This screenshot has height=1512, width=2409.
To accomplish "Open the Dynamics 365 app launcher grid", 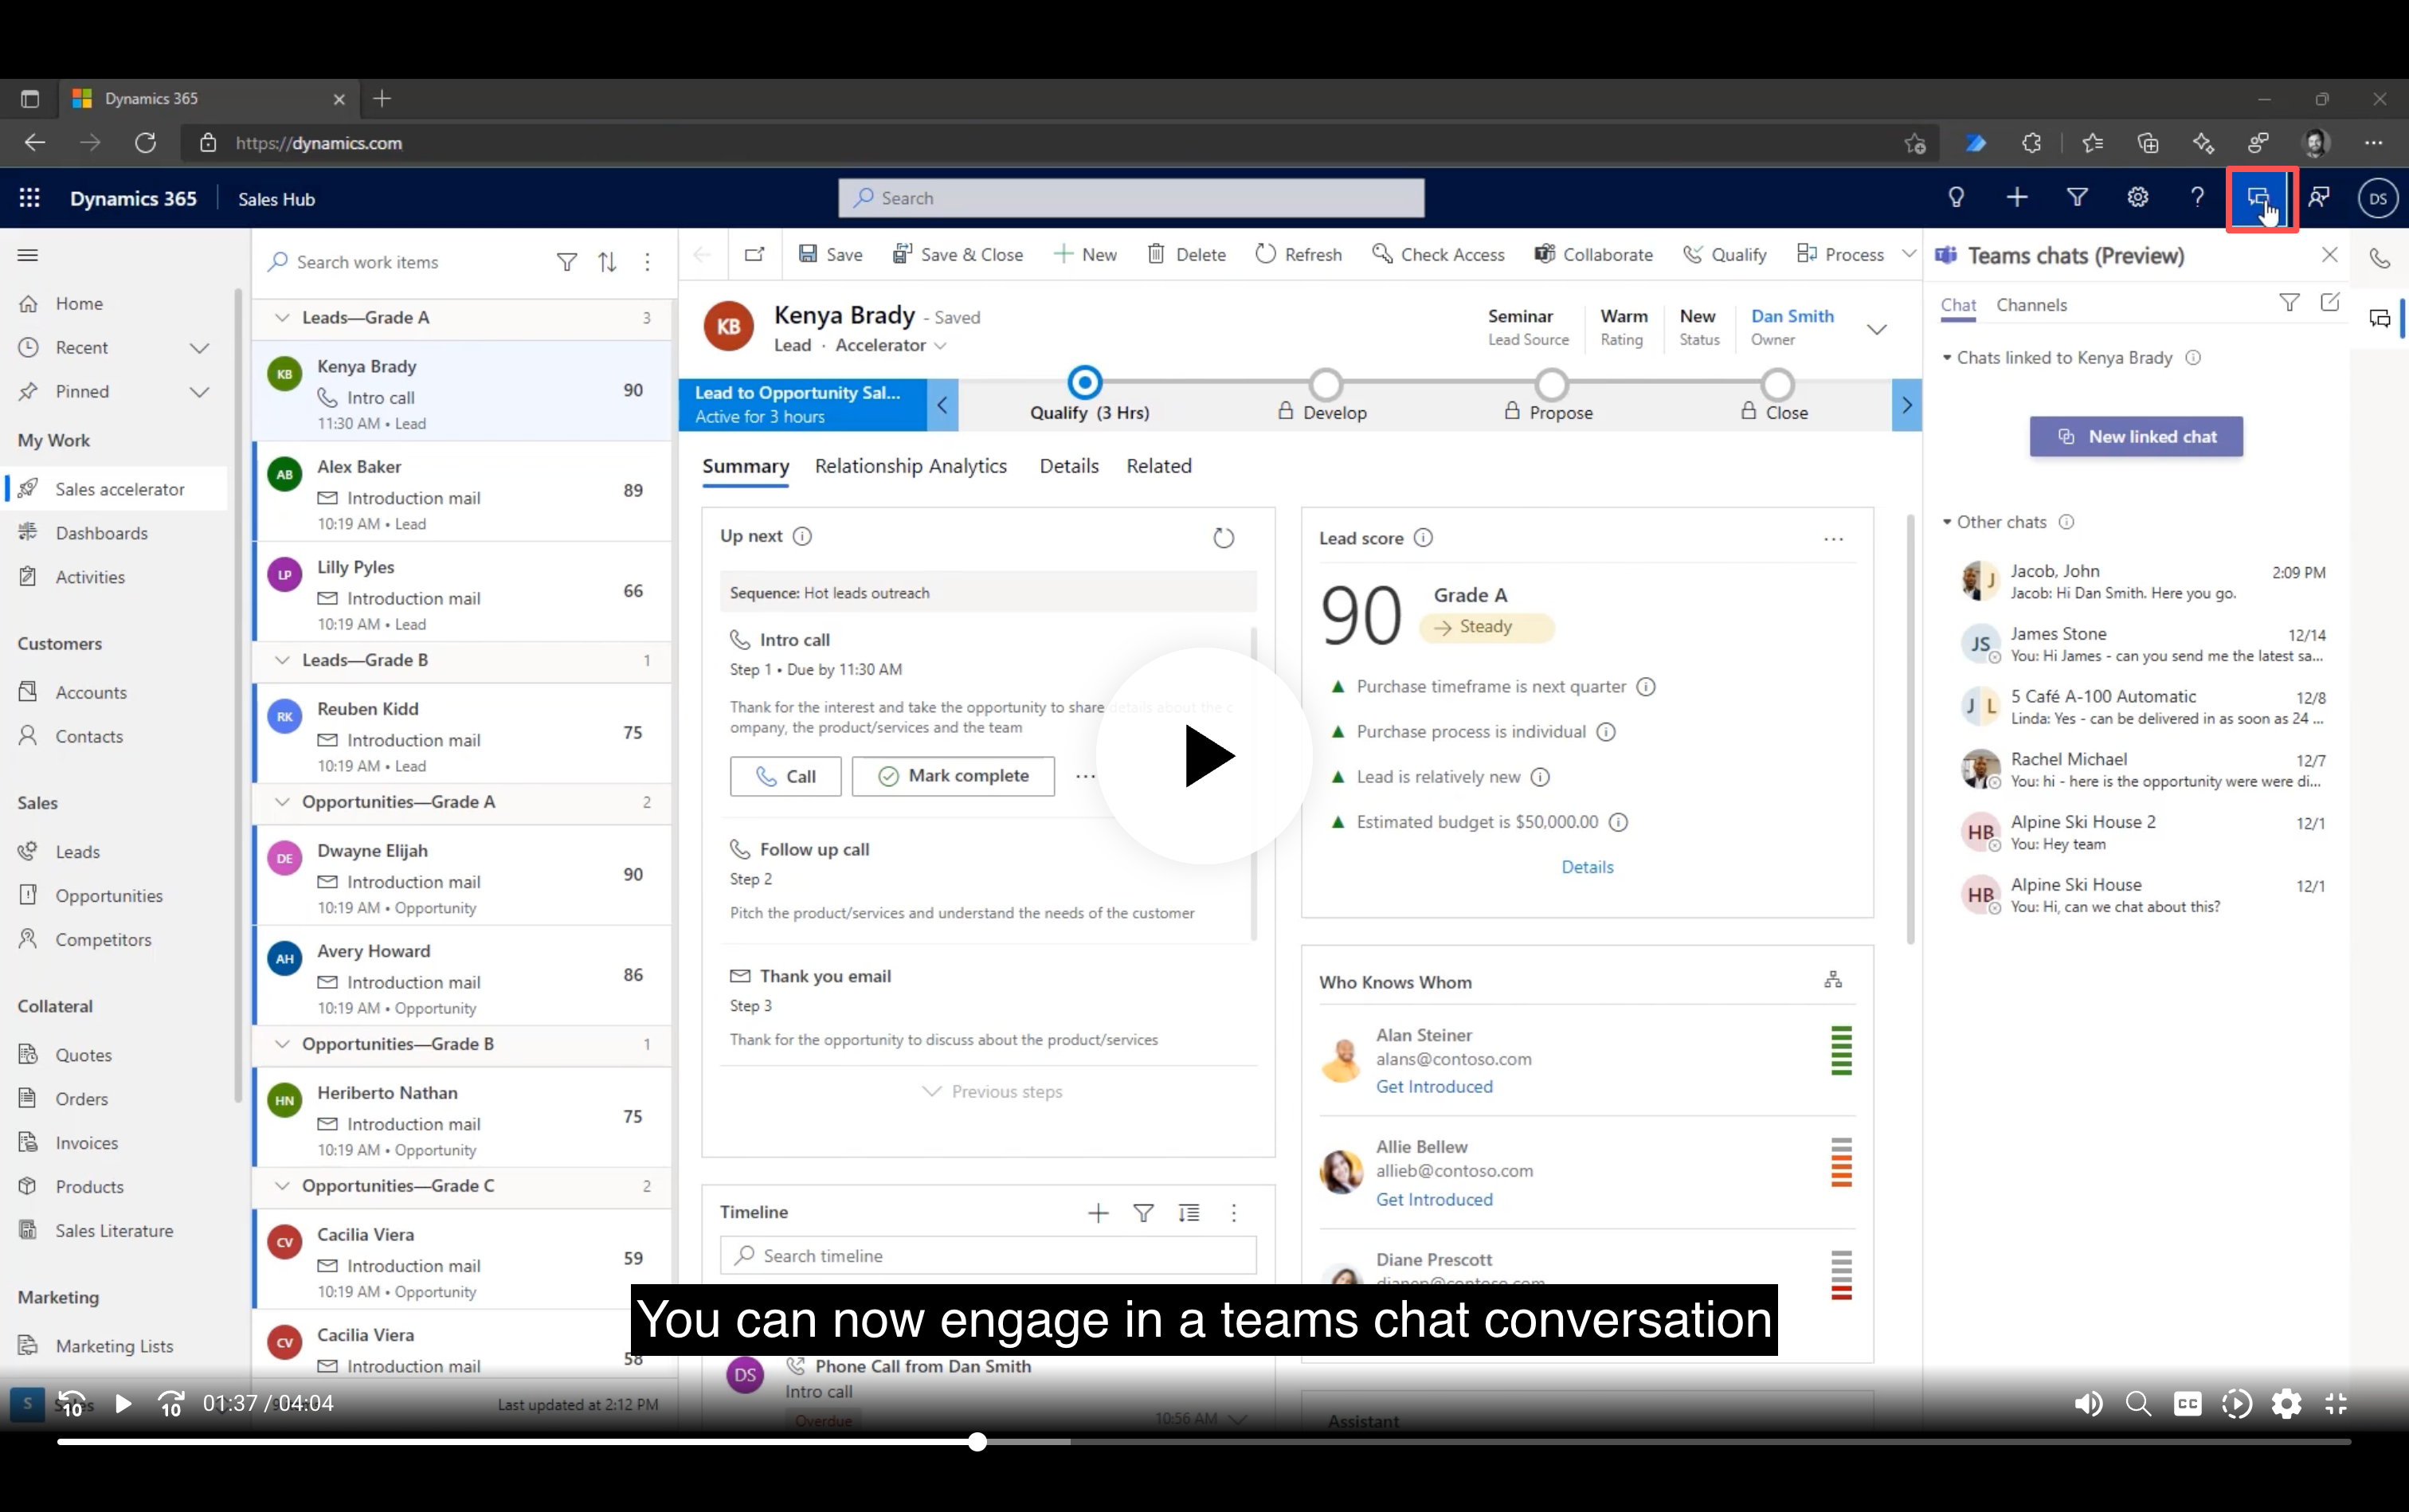I will 29,198.
